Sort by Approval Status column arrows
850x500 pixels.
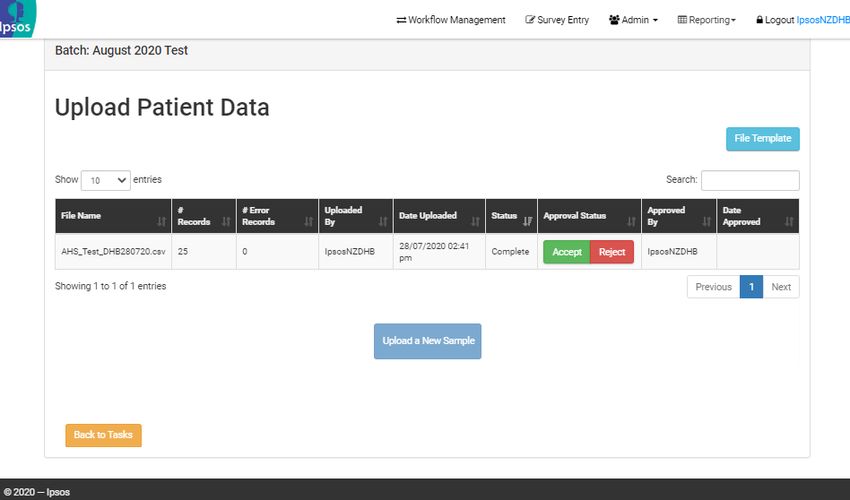631,221
